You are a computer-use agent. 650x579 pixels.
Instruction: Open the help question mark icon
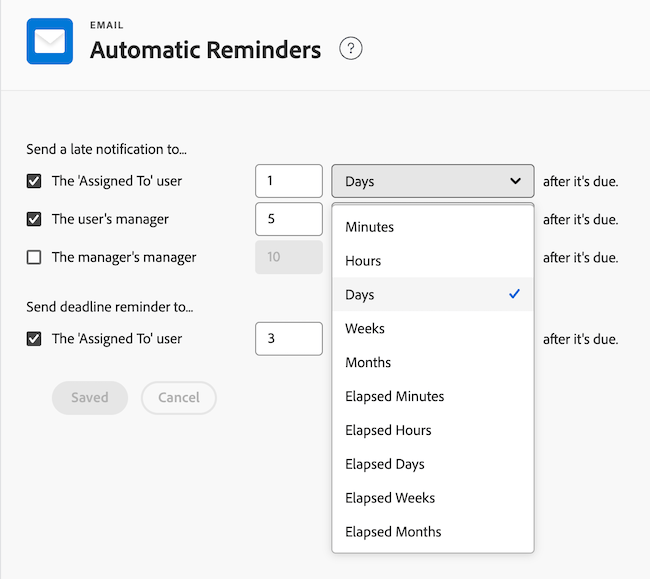350,49
